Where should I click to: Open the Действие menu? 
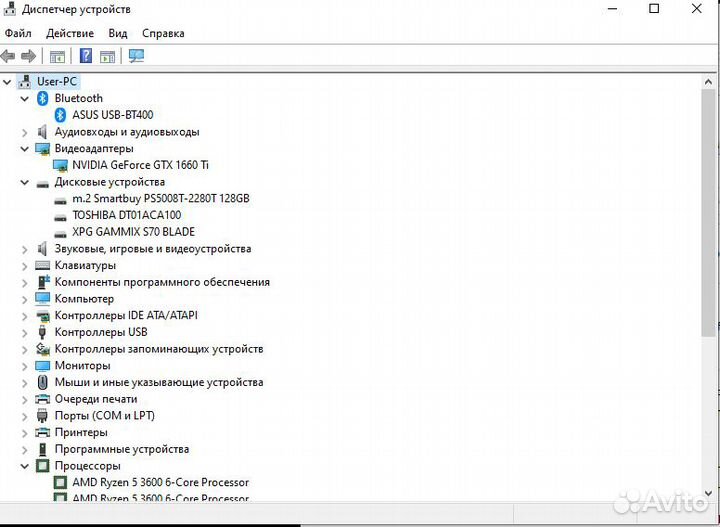(x=70, y=33)
